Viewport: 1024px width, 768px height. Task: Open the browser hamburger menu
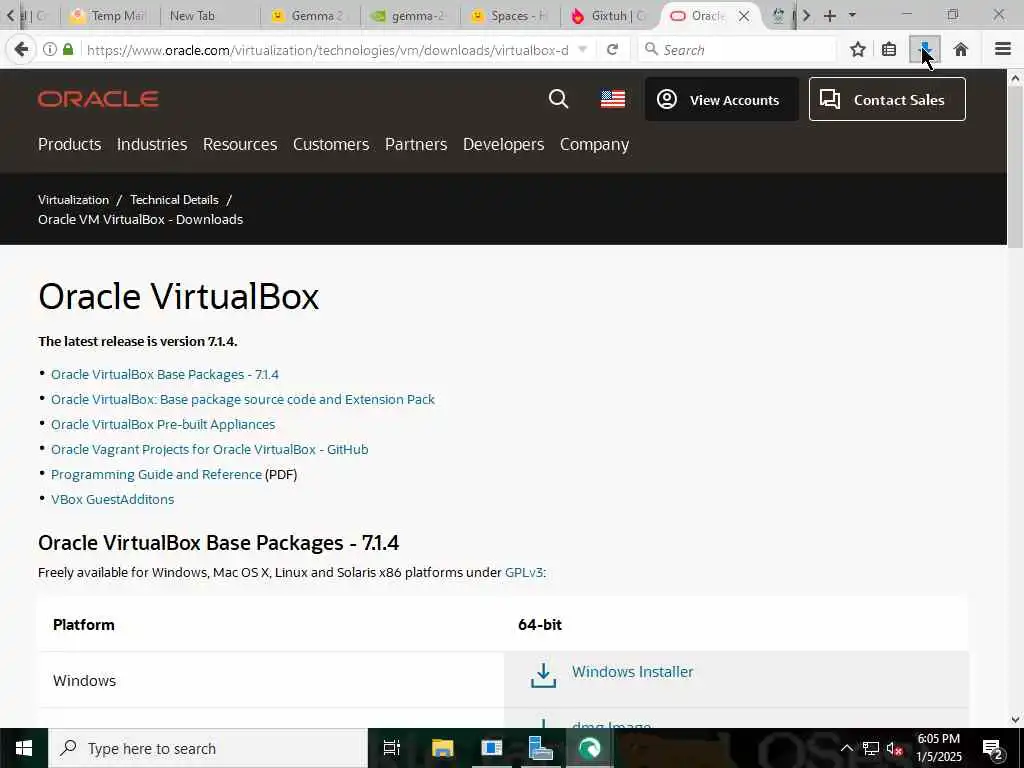tap(1003, 49)
